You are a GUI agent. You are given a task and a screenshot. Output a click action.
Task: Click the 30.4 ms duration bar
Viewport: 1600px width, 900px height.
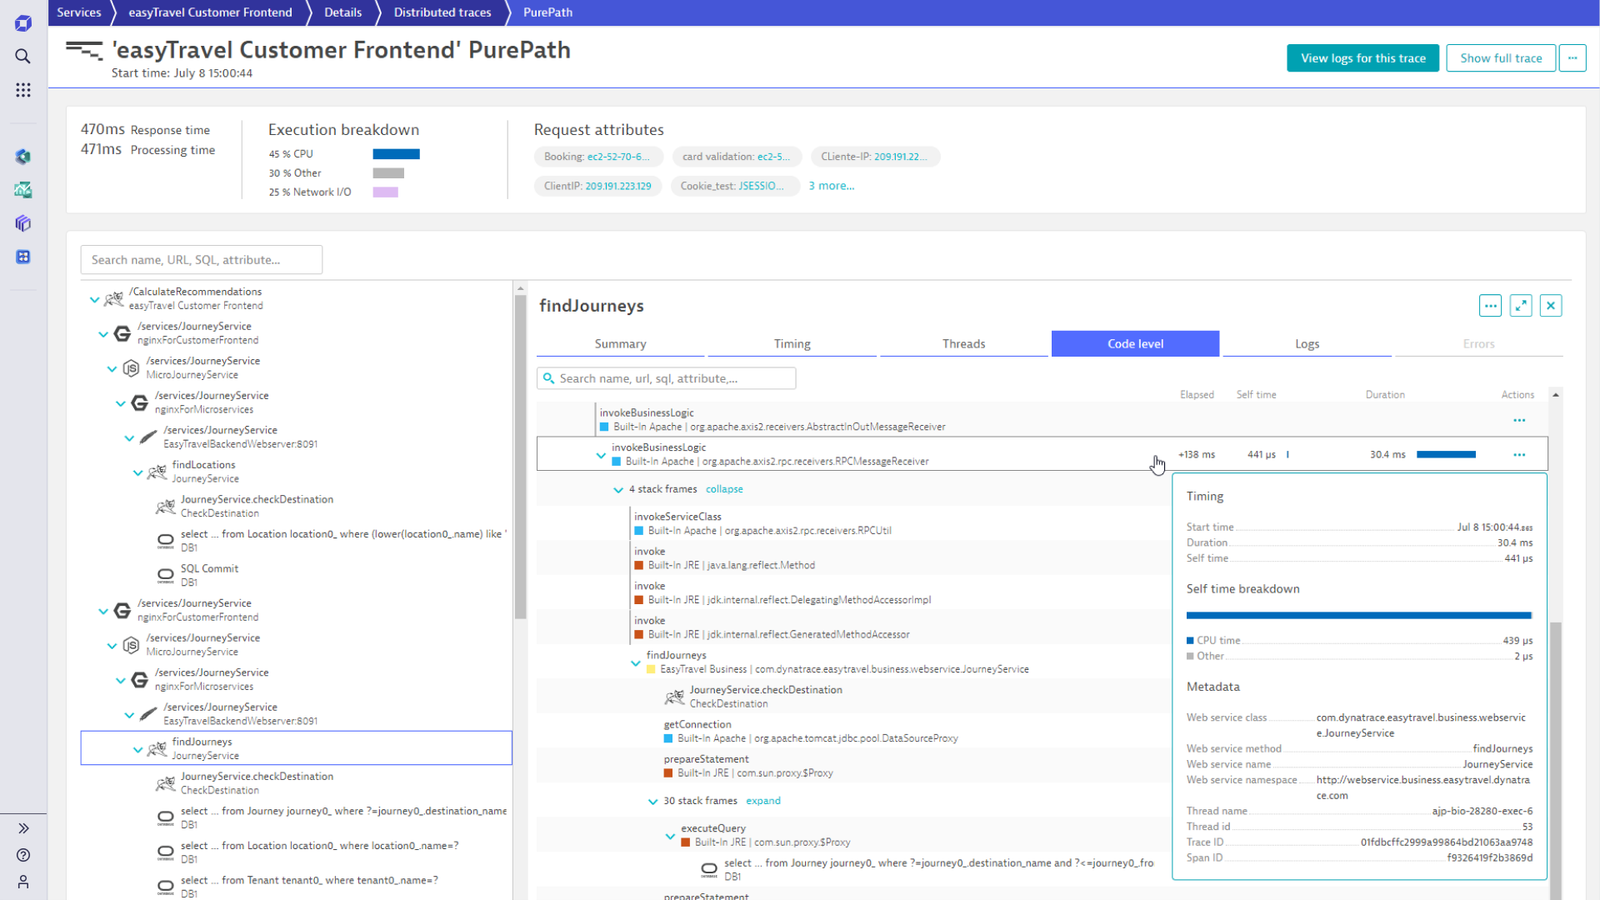click(1446, 455)
